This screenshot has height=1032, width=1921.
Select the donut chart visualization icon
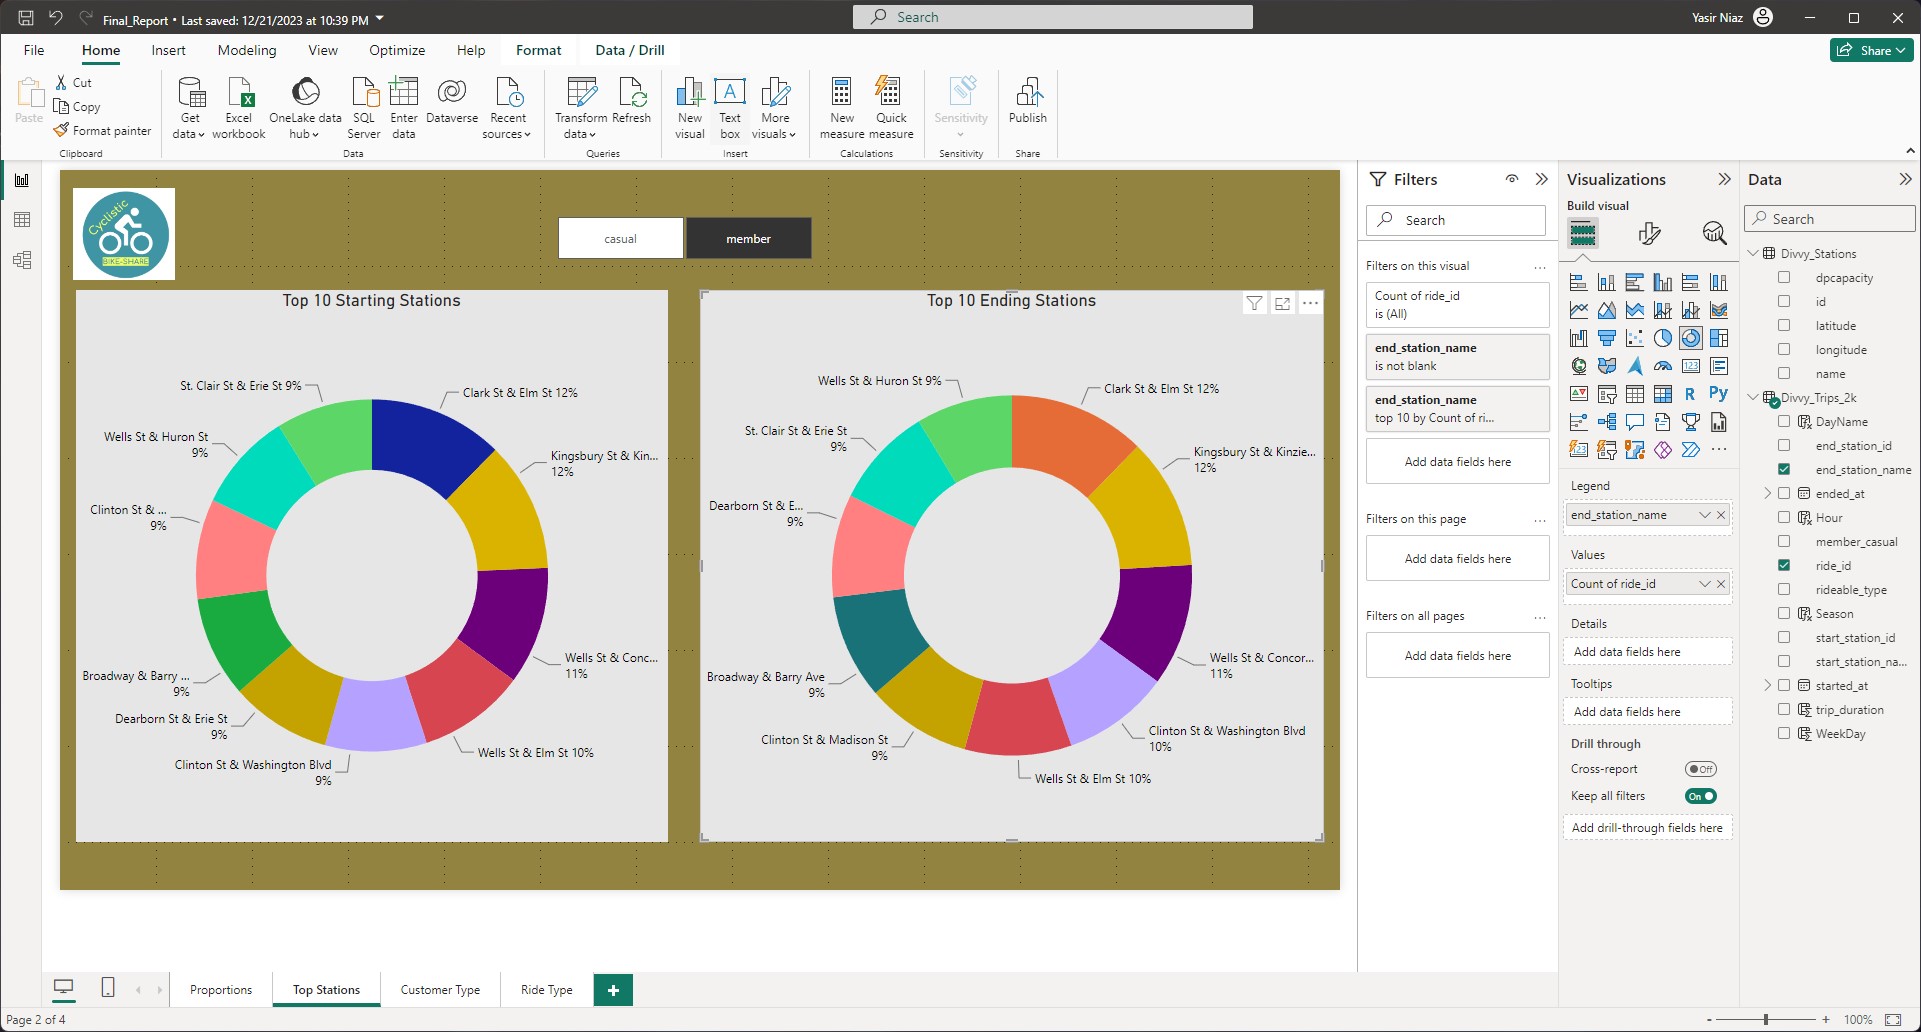coord(1690,338)
